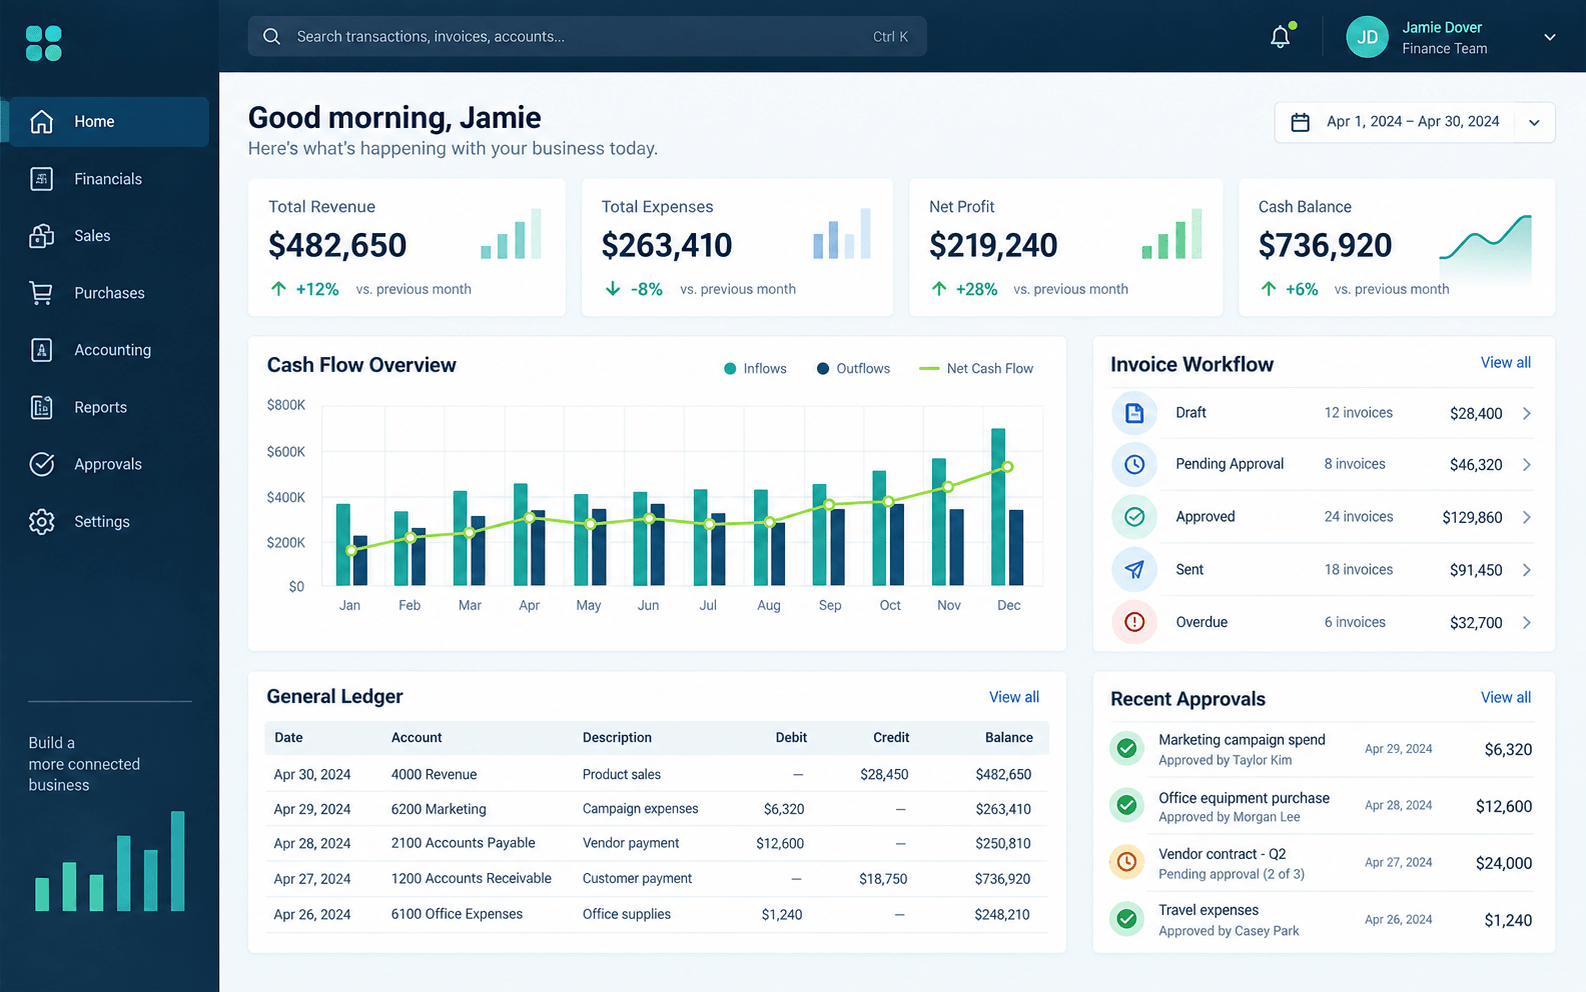Click the Reports document icon
Screen dimensions: 1586x992
pyautogui.click(x=41, y=407)
